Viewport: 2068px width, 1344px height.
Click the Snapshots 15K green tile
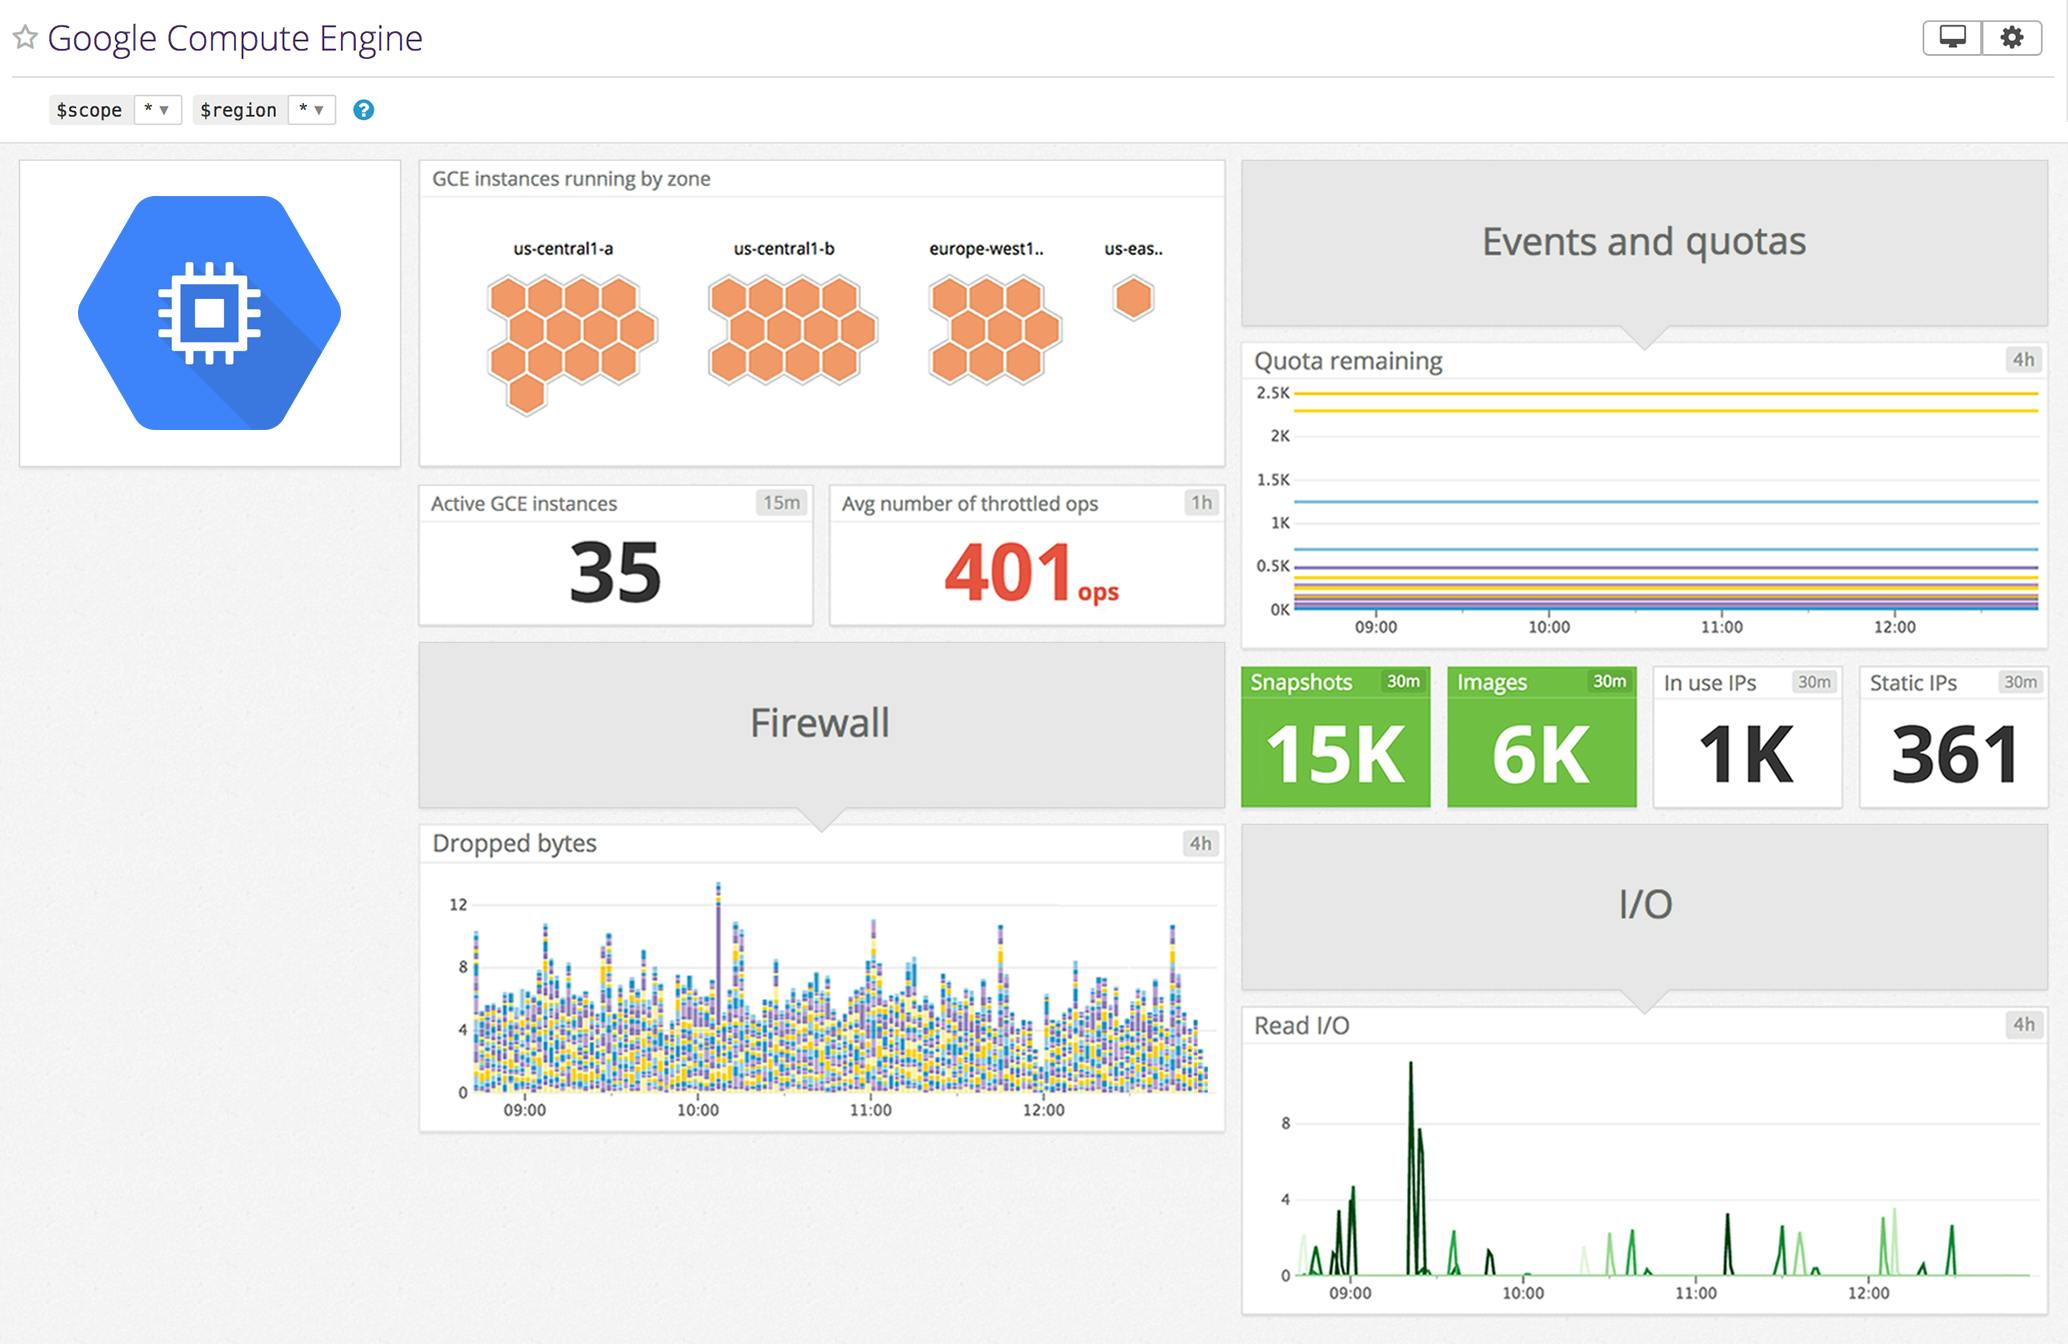(1335, 737)
